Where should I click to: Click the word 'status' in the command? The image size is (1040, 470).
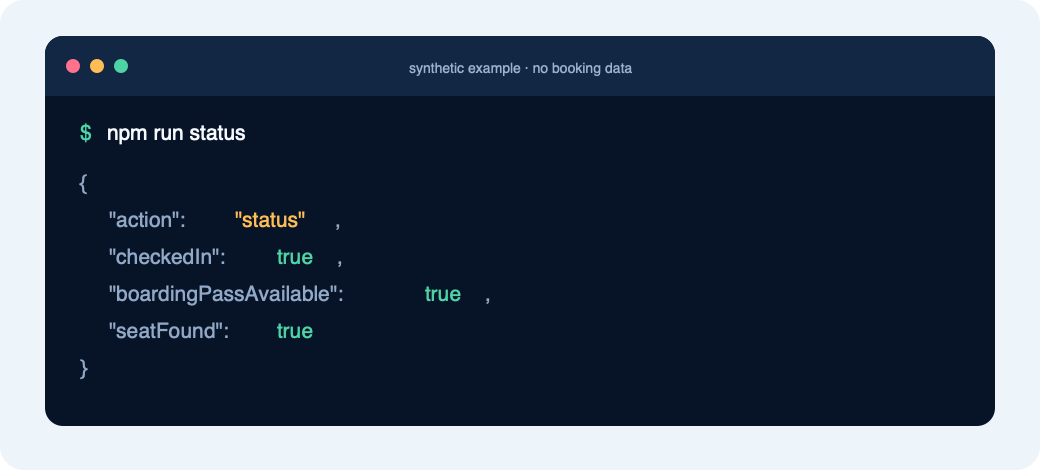click(x=217, y=134)
